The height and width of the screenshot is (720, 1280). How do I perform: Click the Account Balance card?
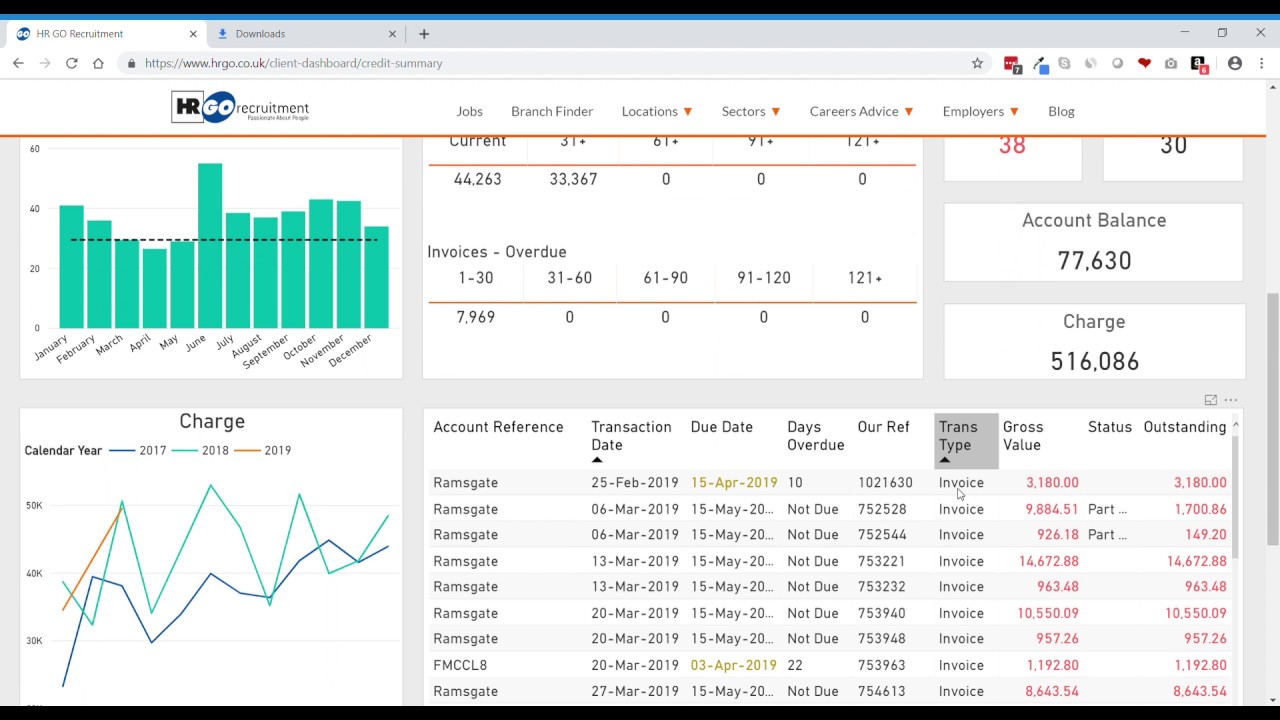point(1094,242)
